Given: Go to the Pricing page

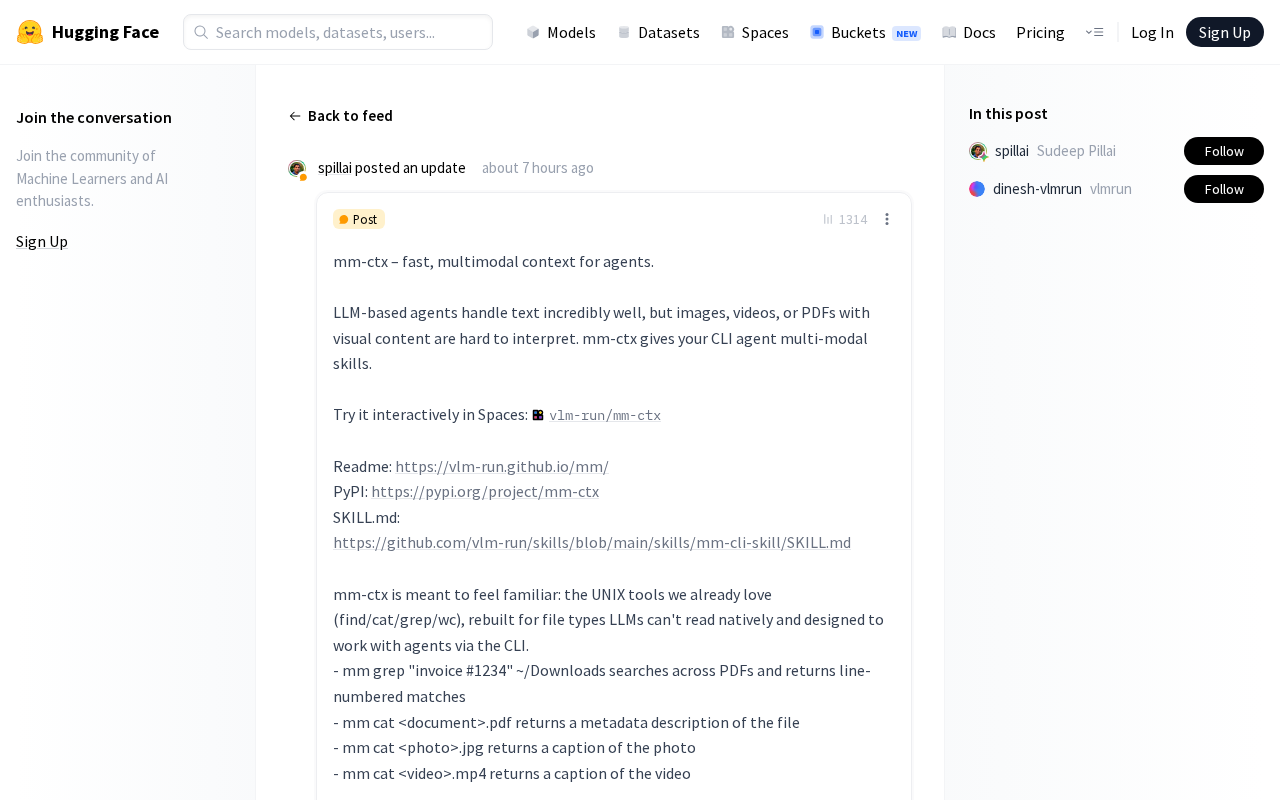Looking at the screenshot, I should tap(1040, 32).
